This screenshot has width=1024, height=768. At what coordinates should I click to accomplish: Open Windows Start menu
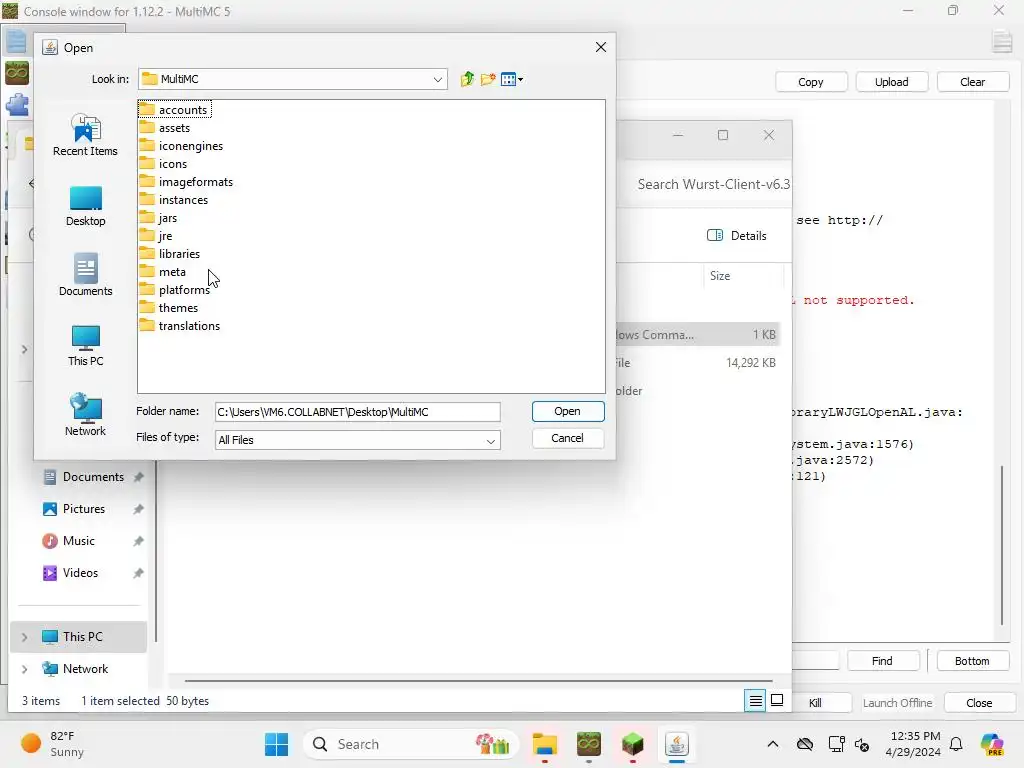point(277,744)
